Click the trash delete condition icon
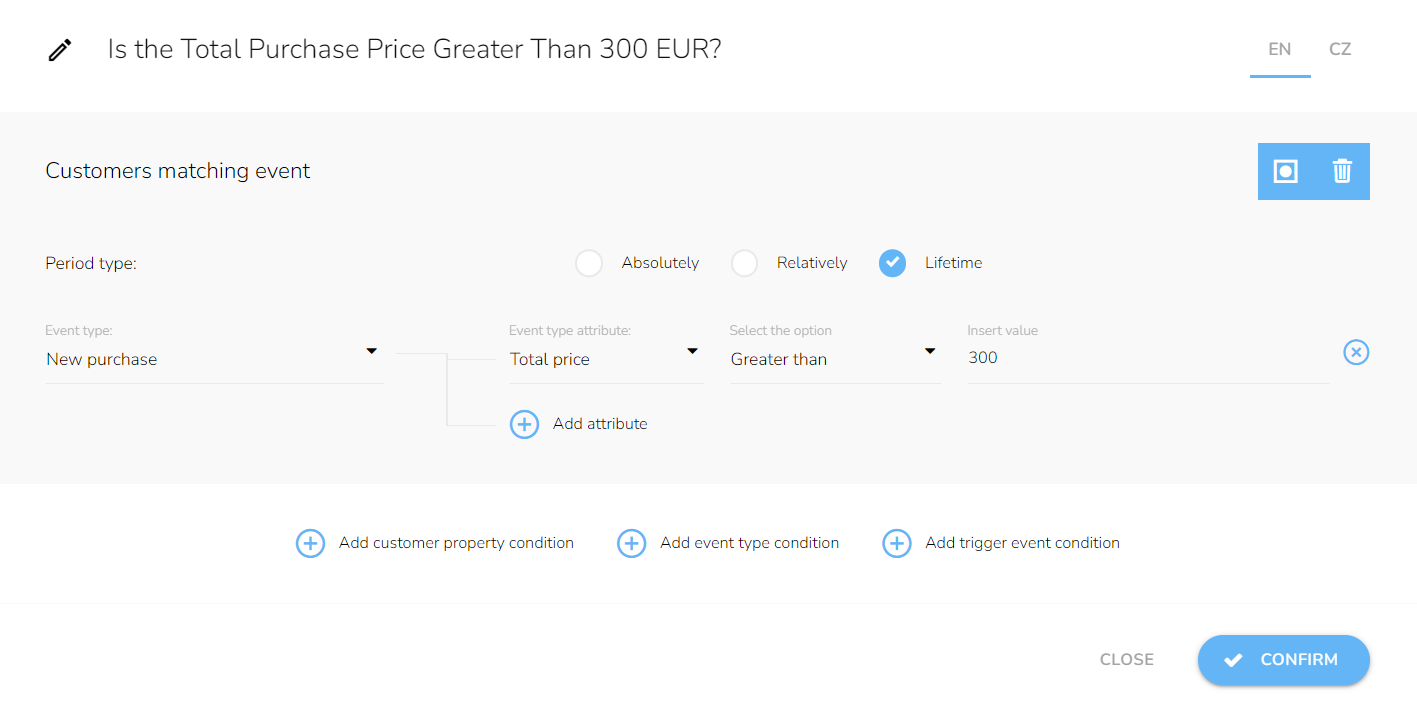Image resolution: width=1417 pixels, height=703 pixels. [x=1342, y=171]
